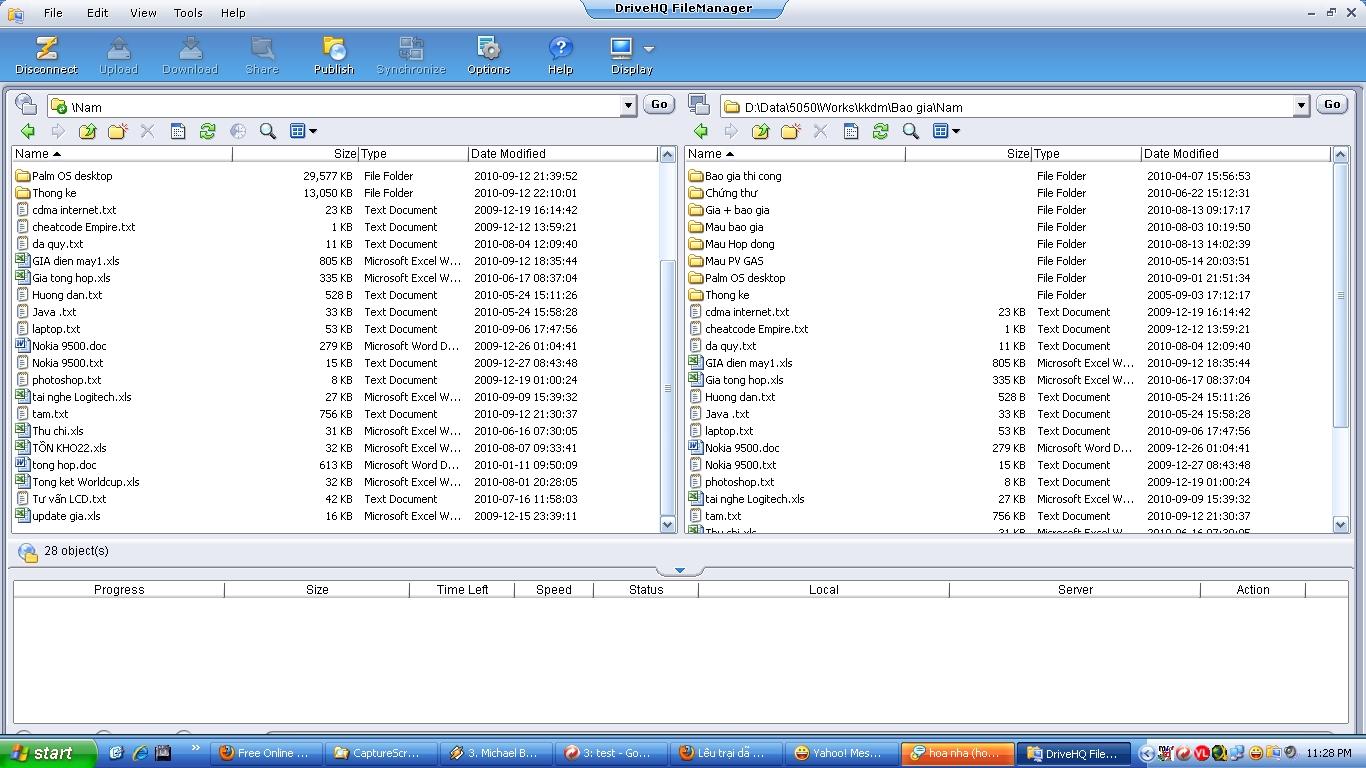This screenshot has height=768, width=1366.
Task: Expand the local path dropdown
Action: coord(1301,106)
